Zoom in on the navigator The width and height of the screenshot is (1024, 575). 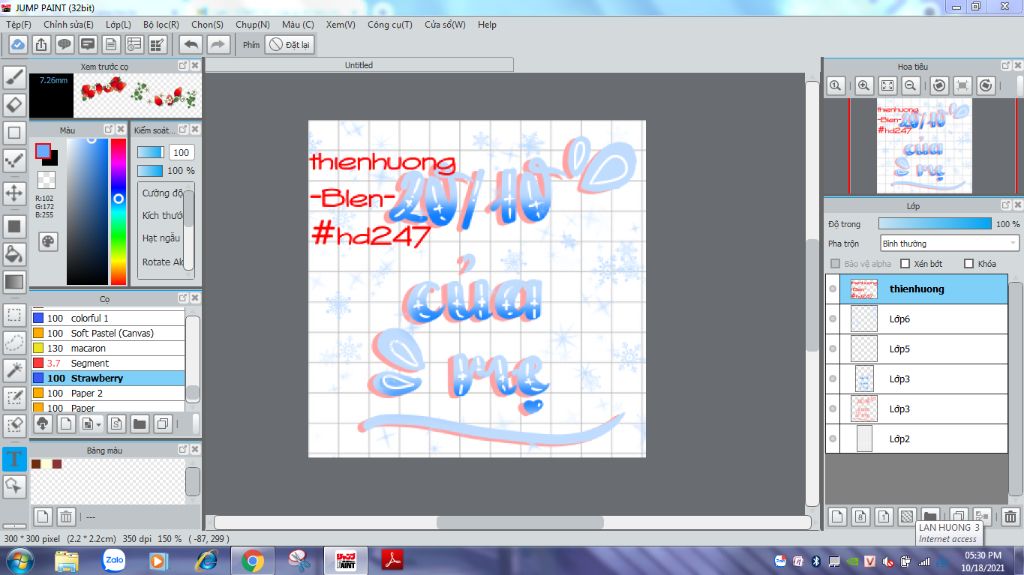pyautogui.click(x=863, y=86)
